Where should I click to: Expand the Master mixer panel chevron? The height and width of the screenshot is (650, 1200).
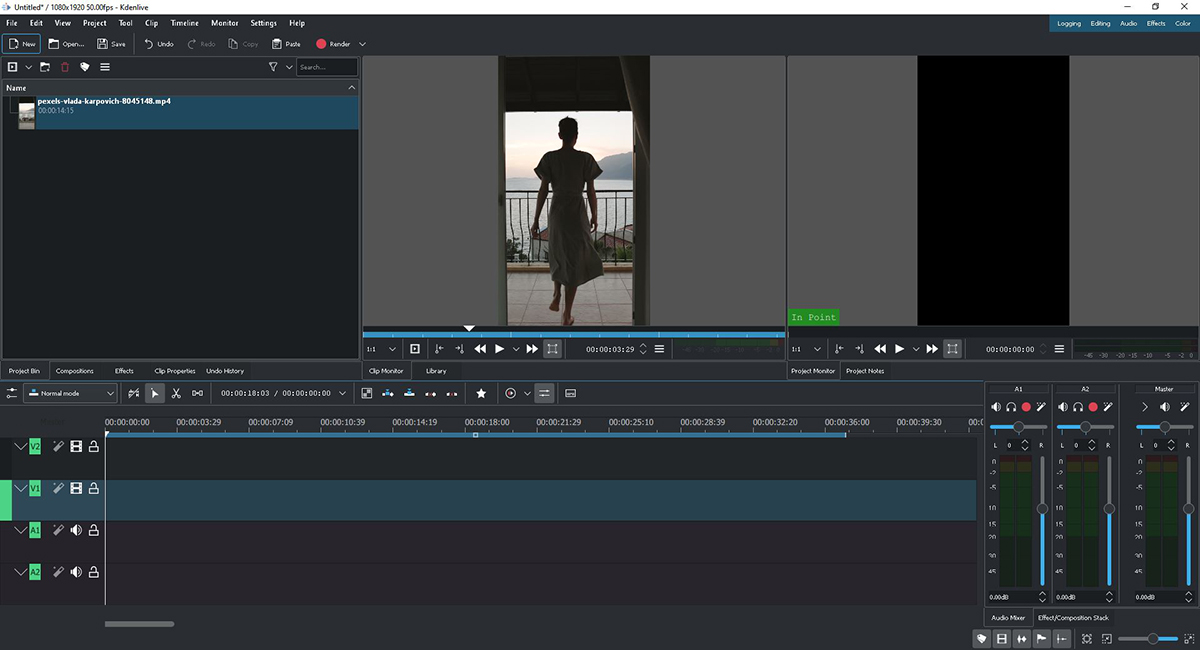[1145, 407]
